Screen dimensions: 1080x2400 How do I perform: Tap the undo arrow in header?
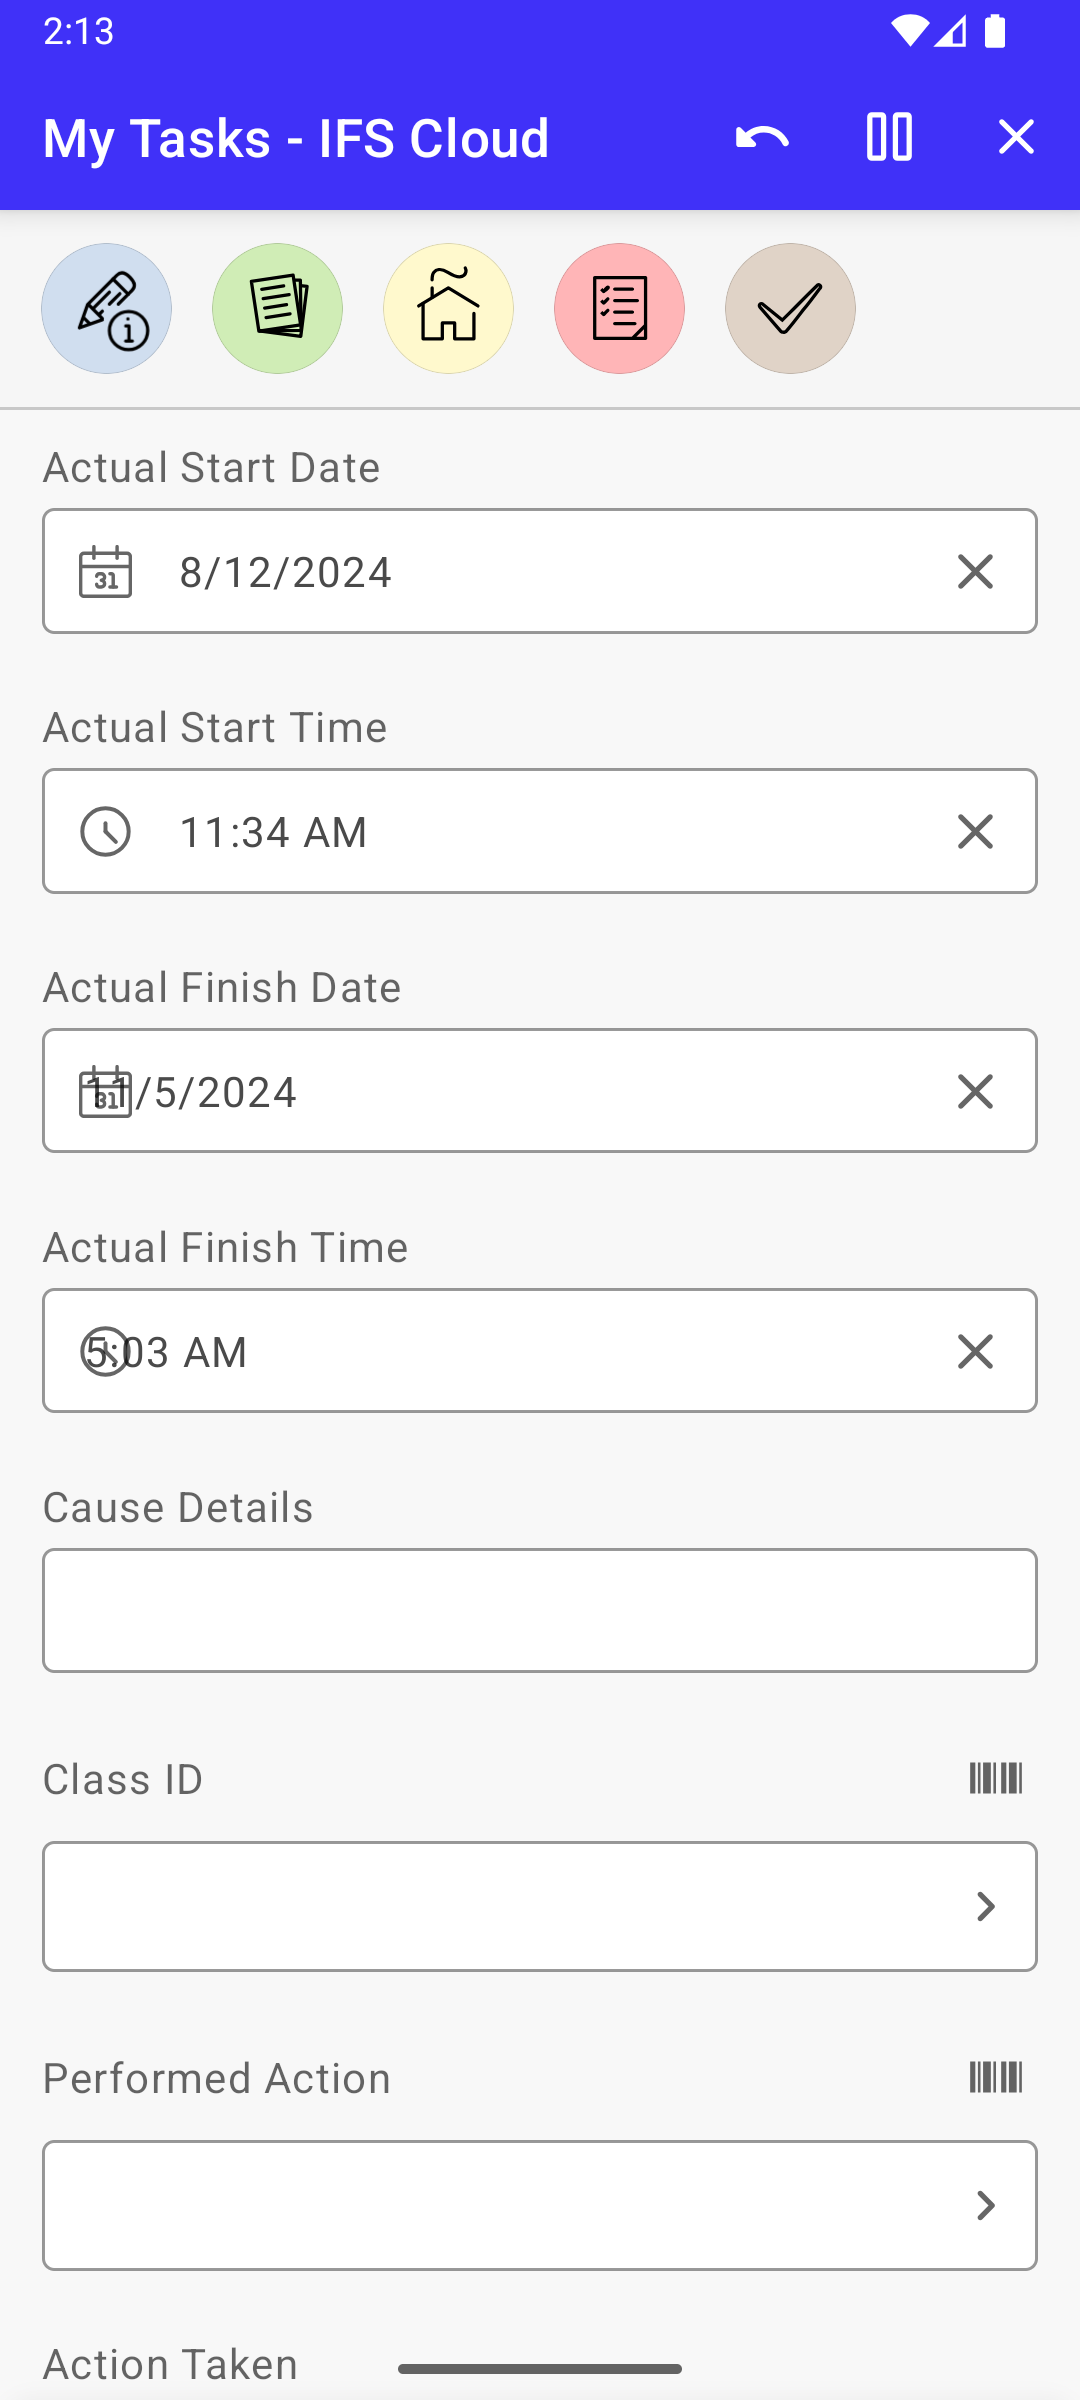click(762, 137)
